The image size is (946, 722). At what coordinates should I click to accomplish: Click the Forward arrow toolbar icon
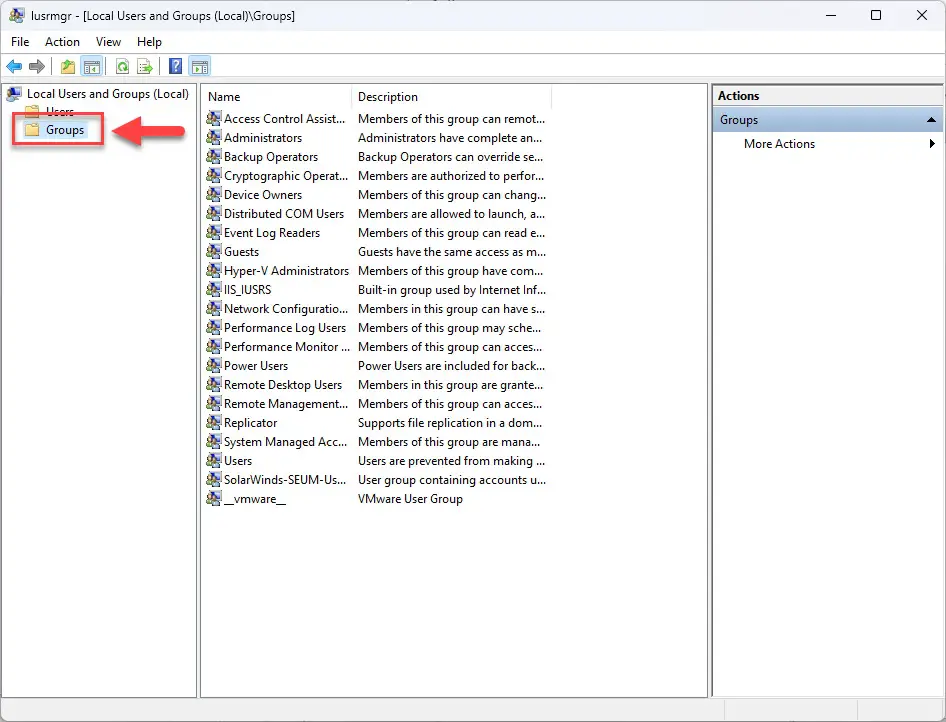(x=37, y=66)
